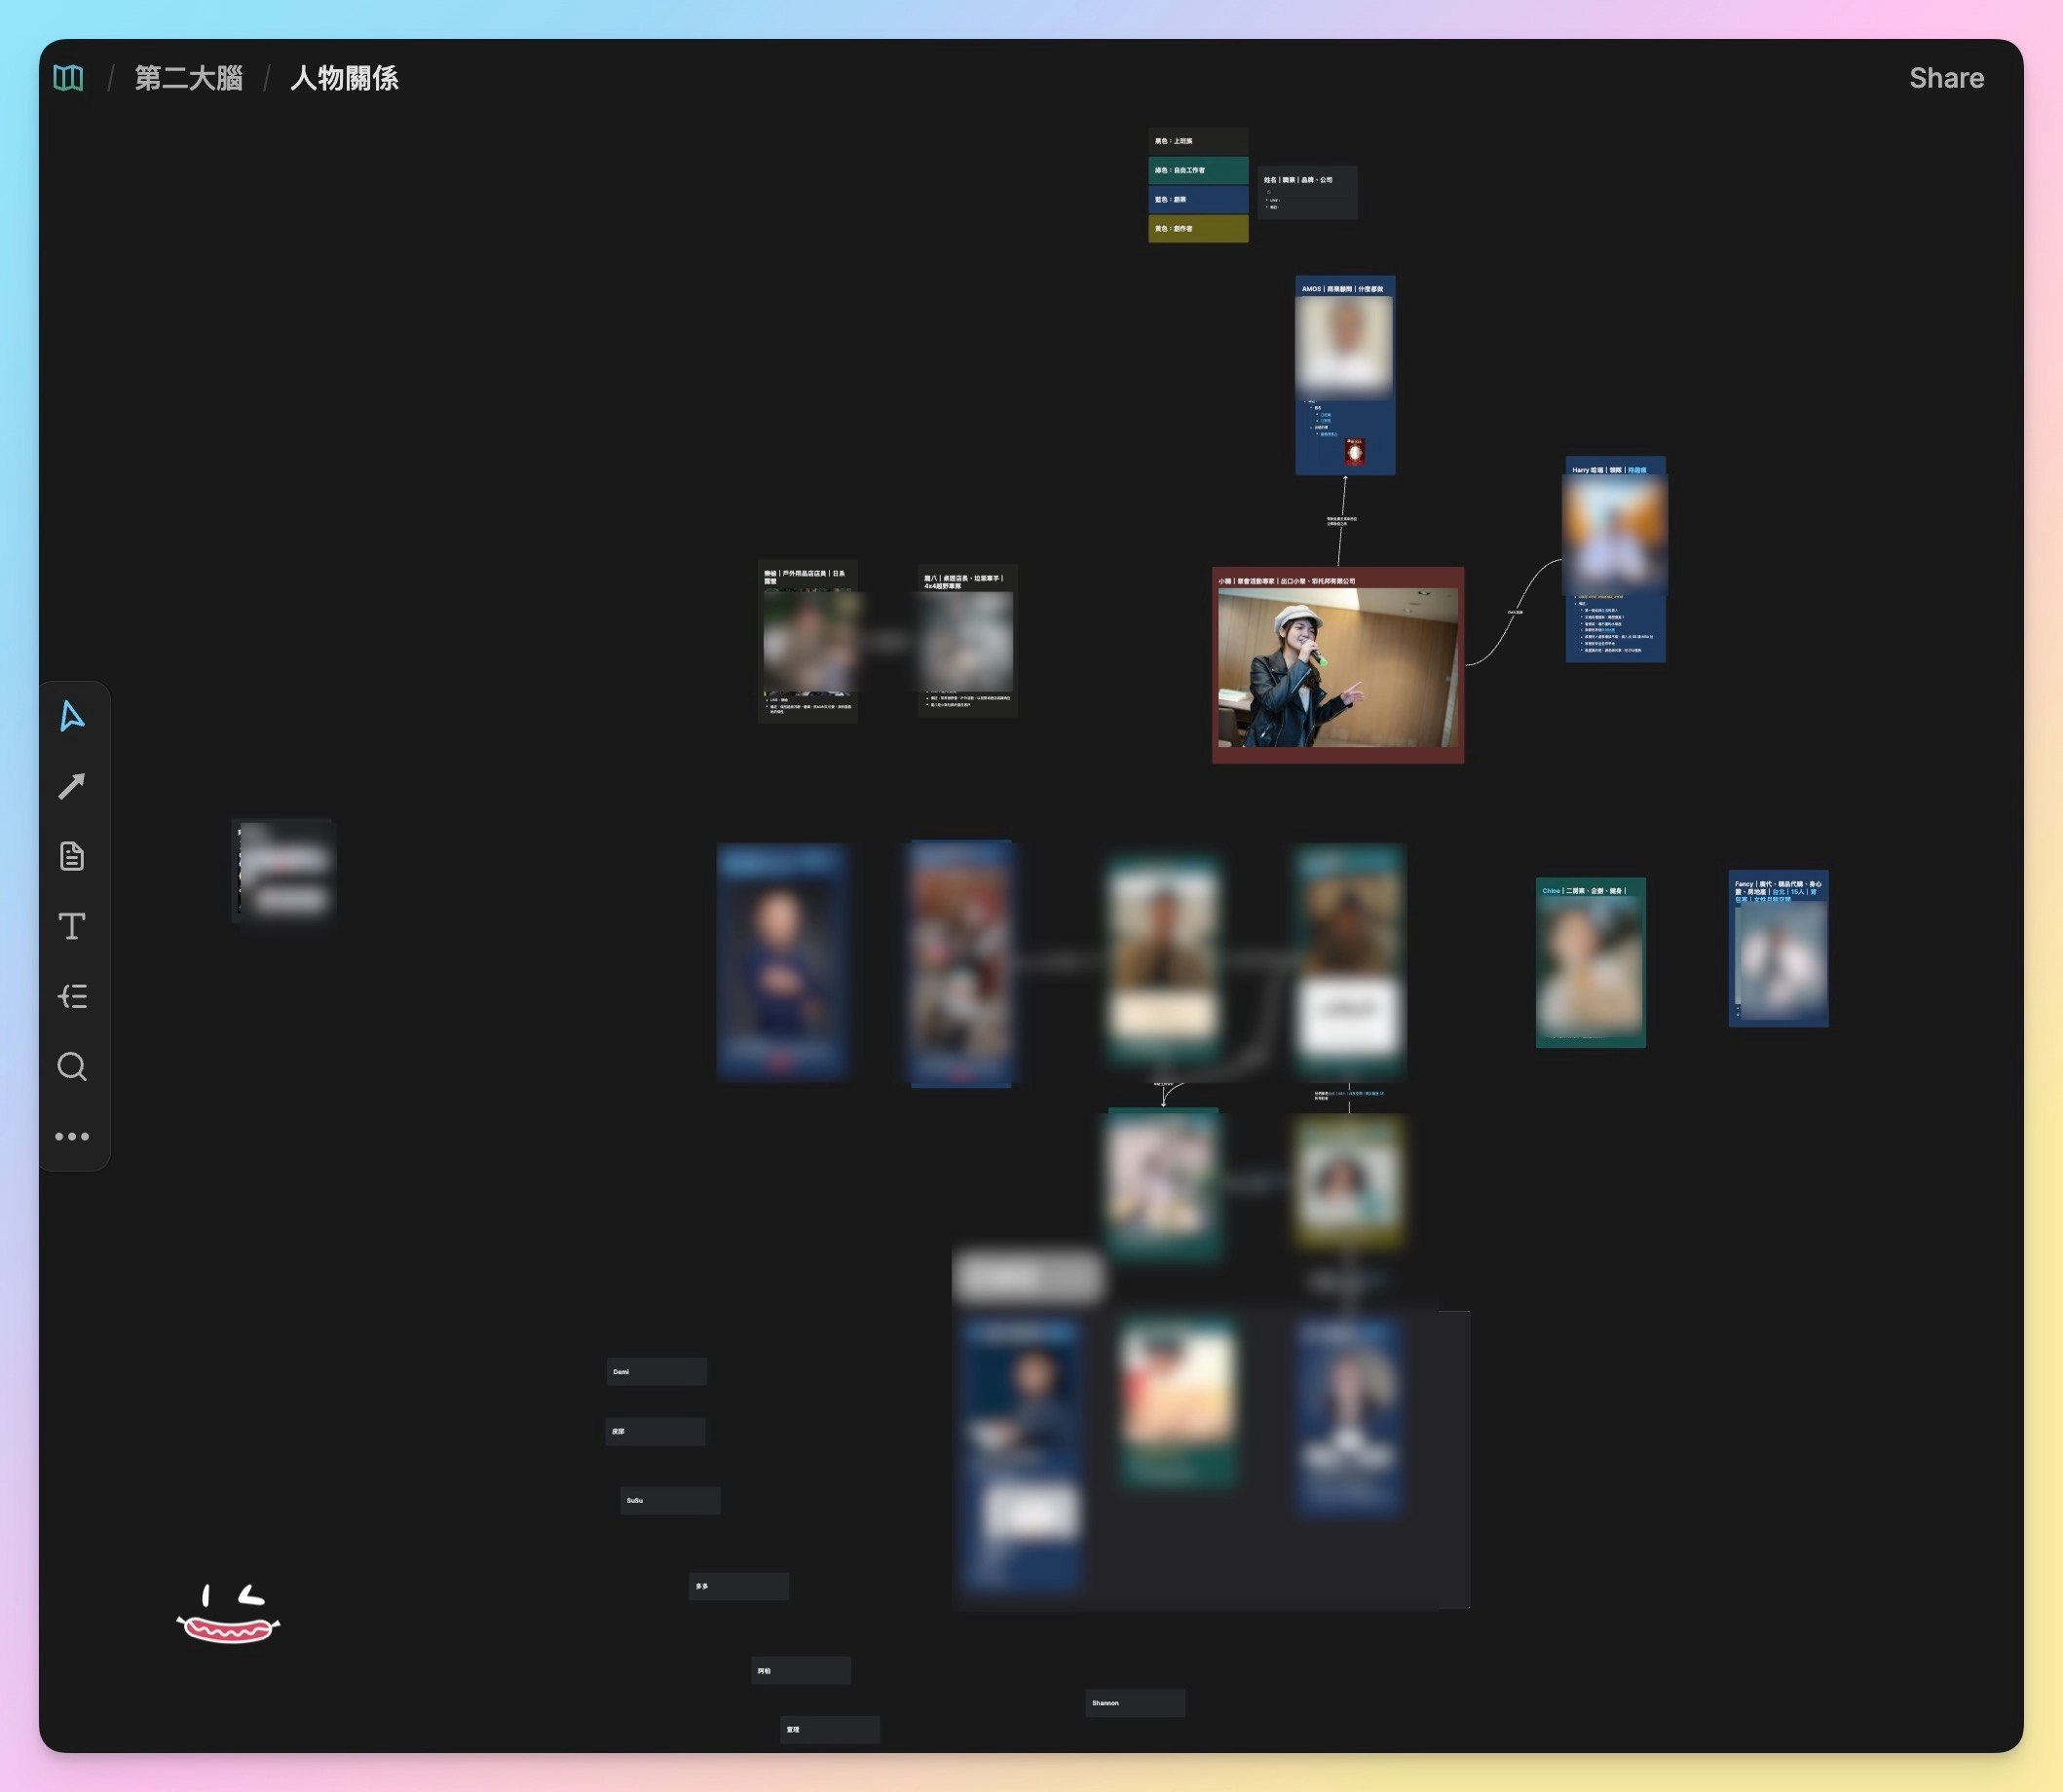Select the Shannon card
The image size is (2063, 1792).
coord(1135,1703)
